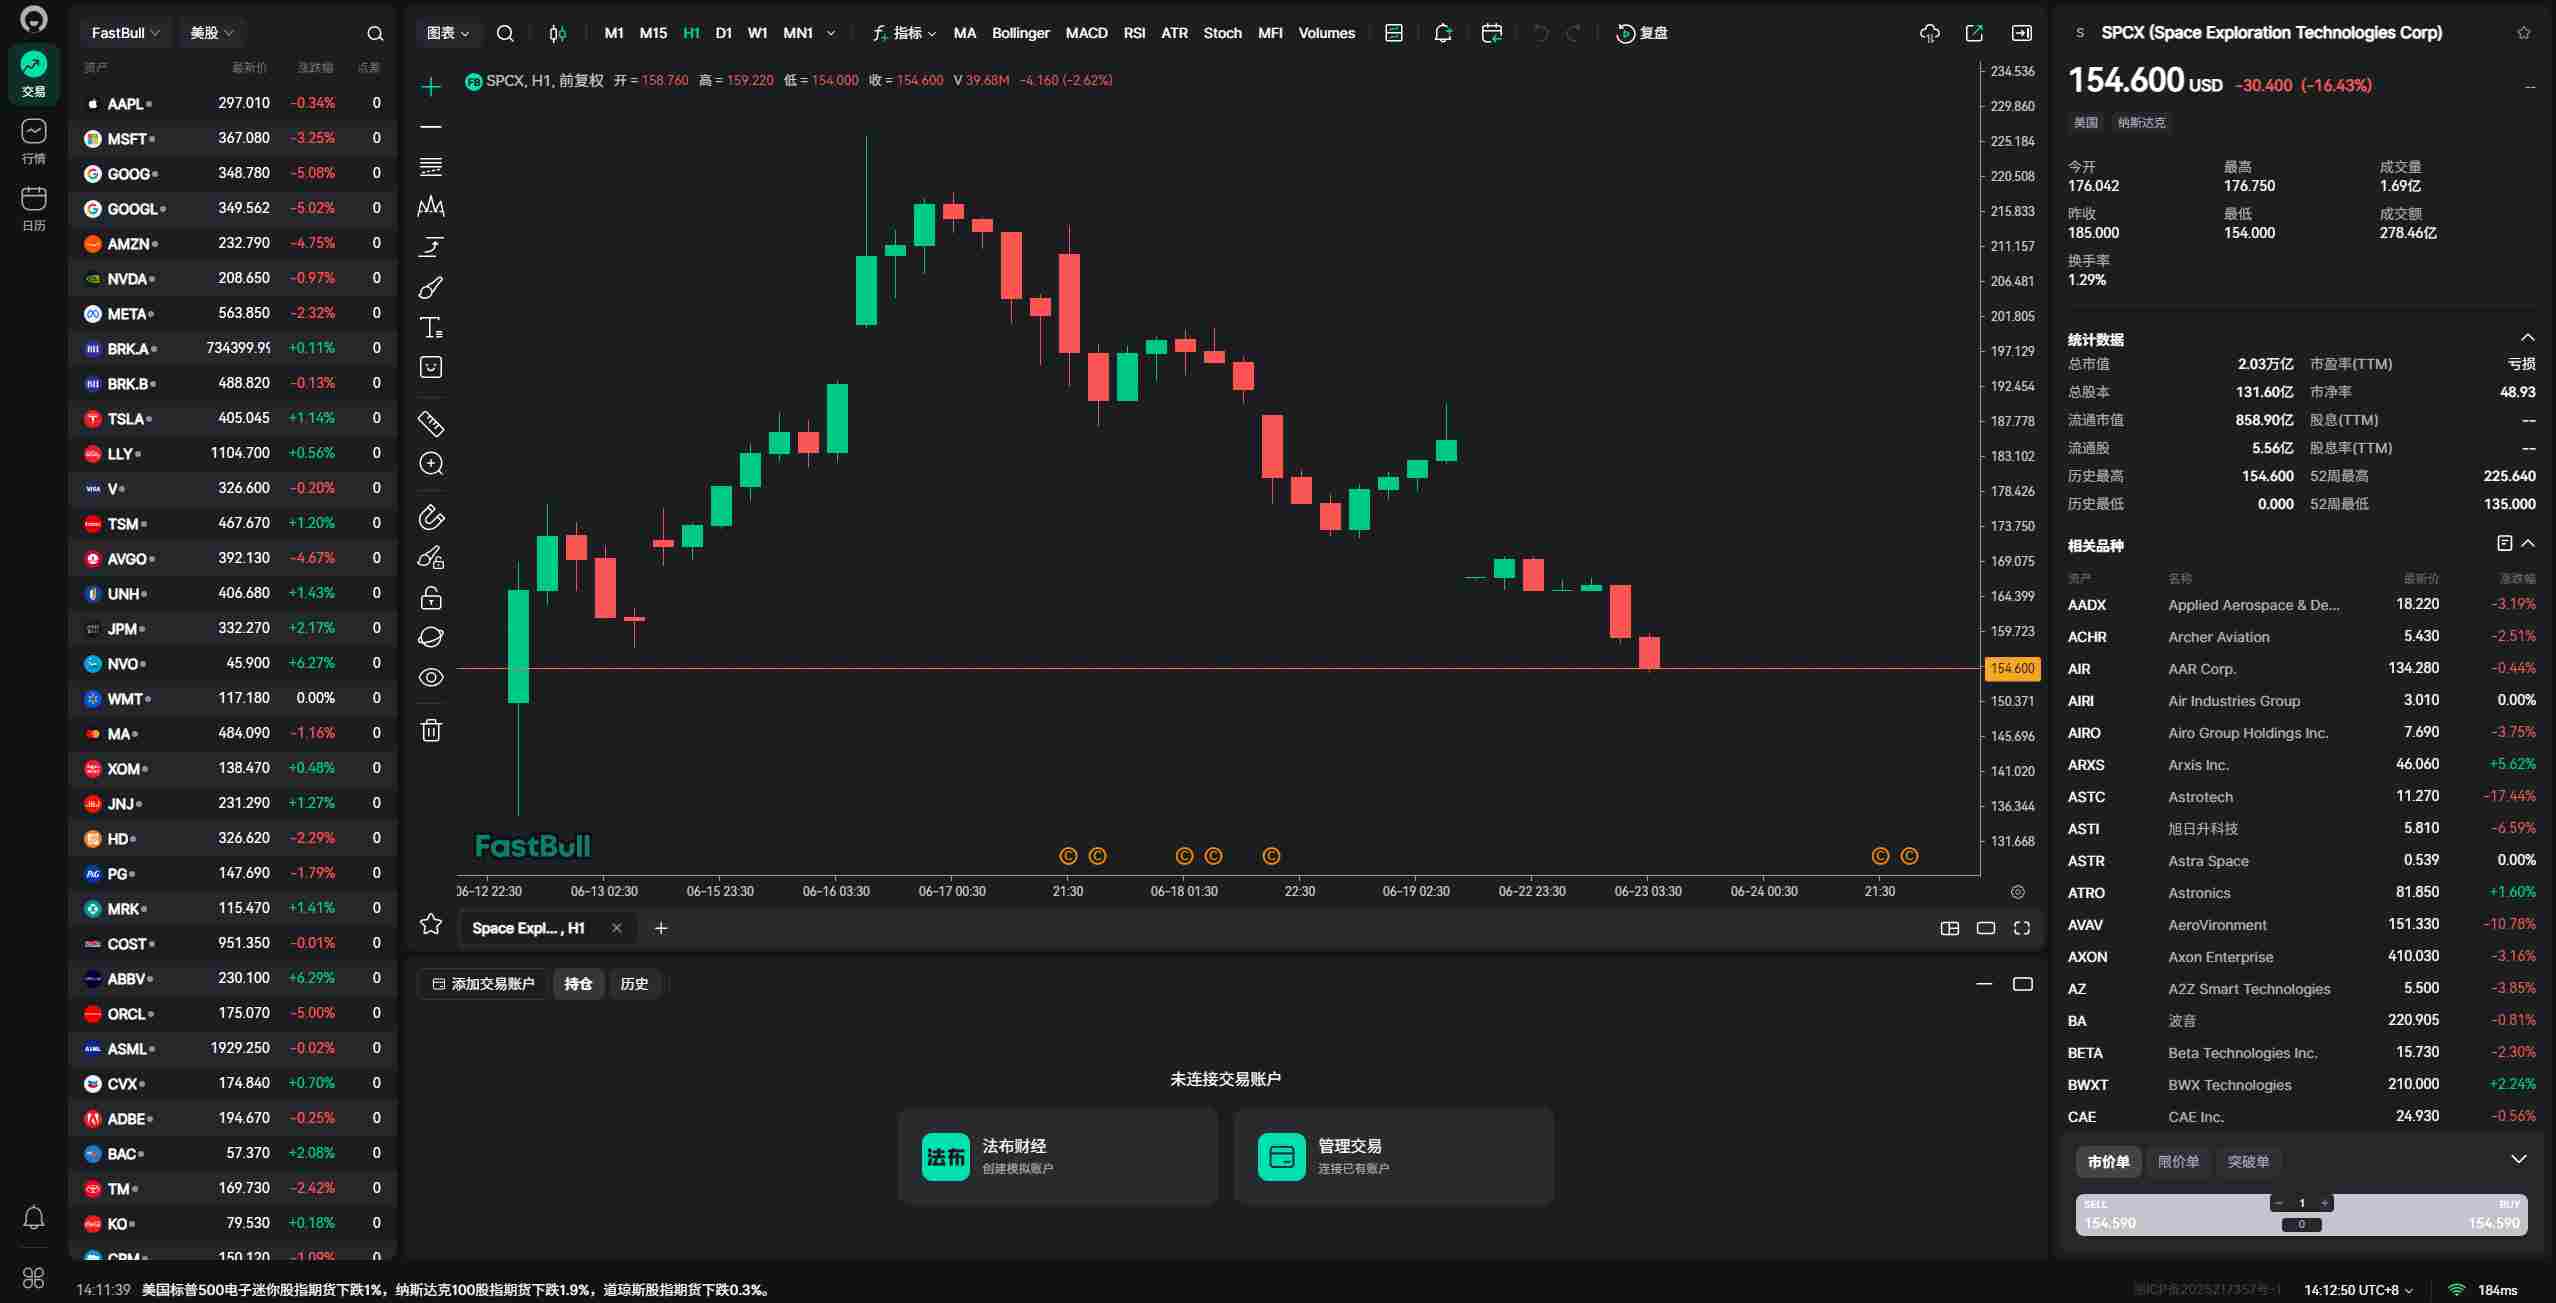Switch to the 持仓 positions tab
The height and width of the screenshot is (1303, 2556).
tap(578, 984)
